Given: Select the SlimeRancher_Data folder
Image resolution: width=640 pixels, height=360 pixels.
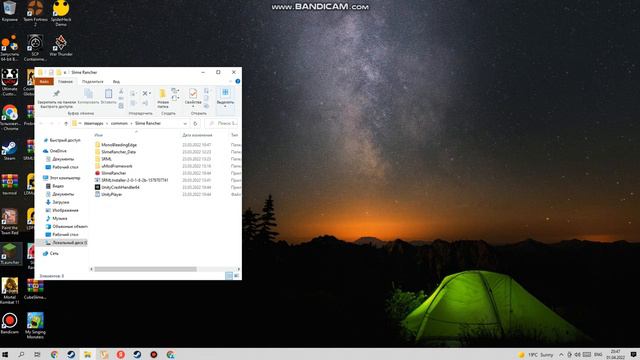Looking at the screenshot, I should (x=118, y=152).
